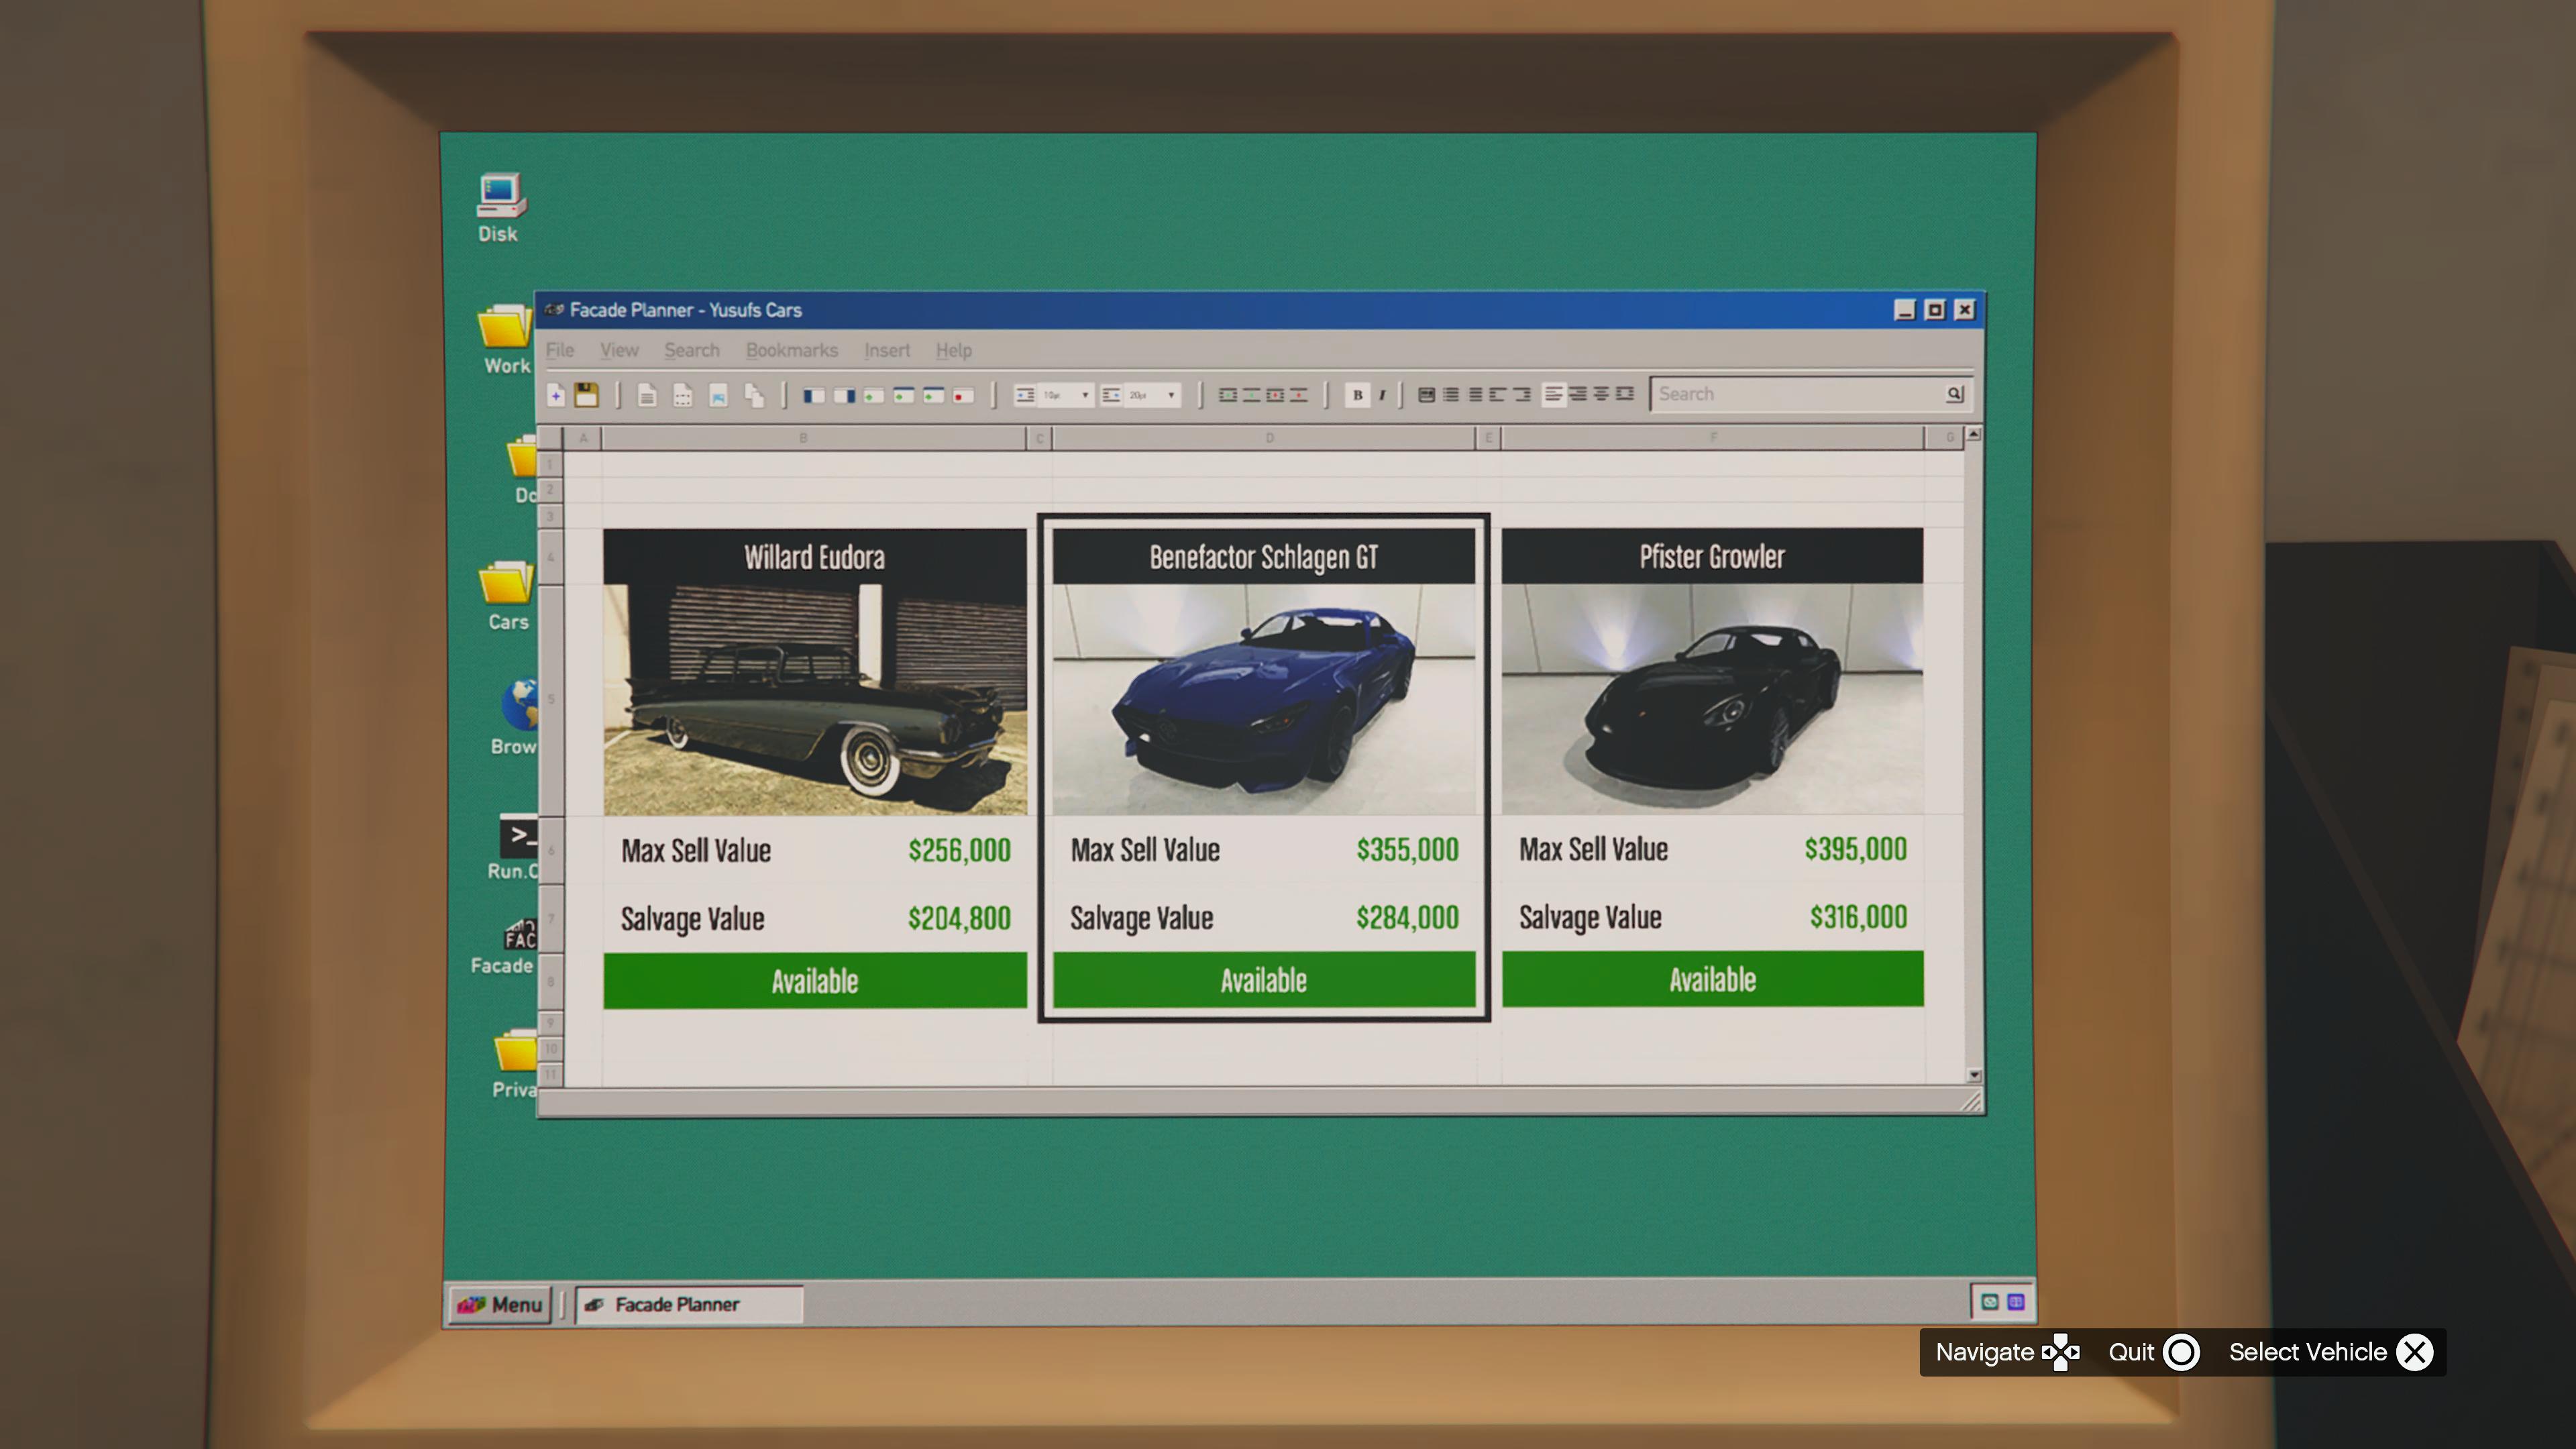The image size is (2576, 1449).
Task: Toggle the align left button
Action: pyautogui.click(x=1553, y=394)
